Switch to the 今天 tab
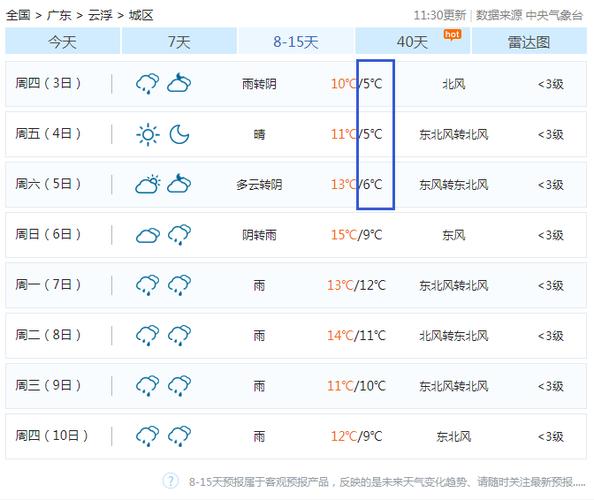594x500 pixels. tap(63, 41)
